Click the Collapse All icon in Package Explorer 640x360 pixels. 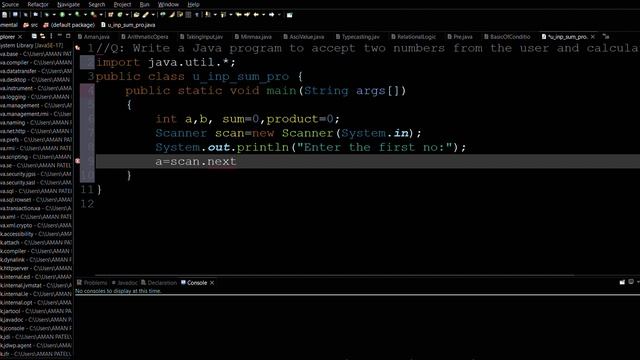[34, 36]
